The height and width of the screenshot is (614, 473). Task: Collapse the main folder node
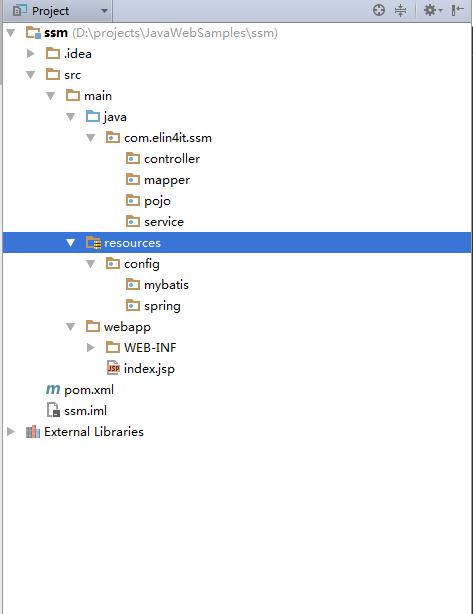51,96
